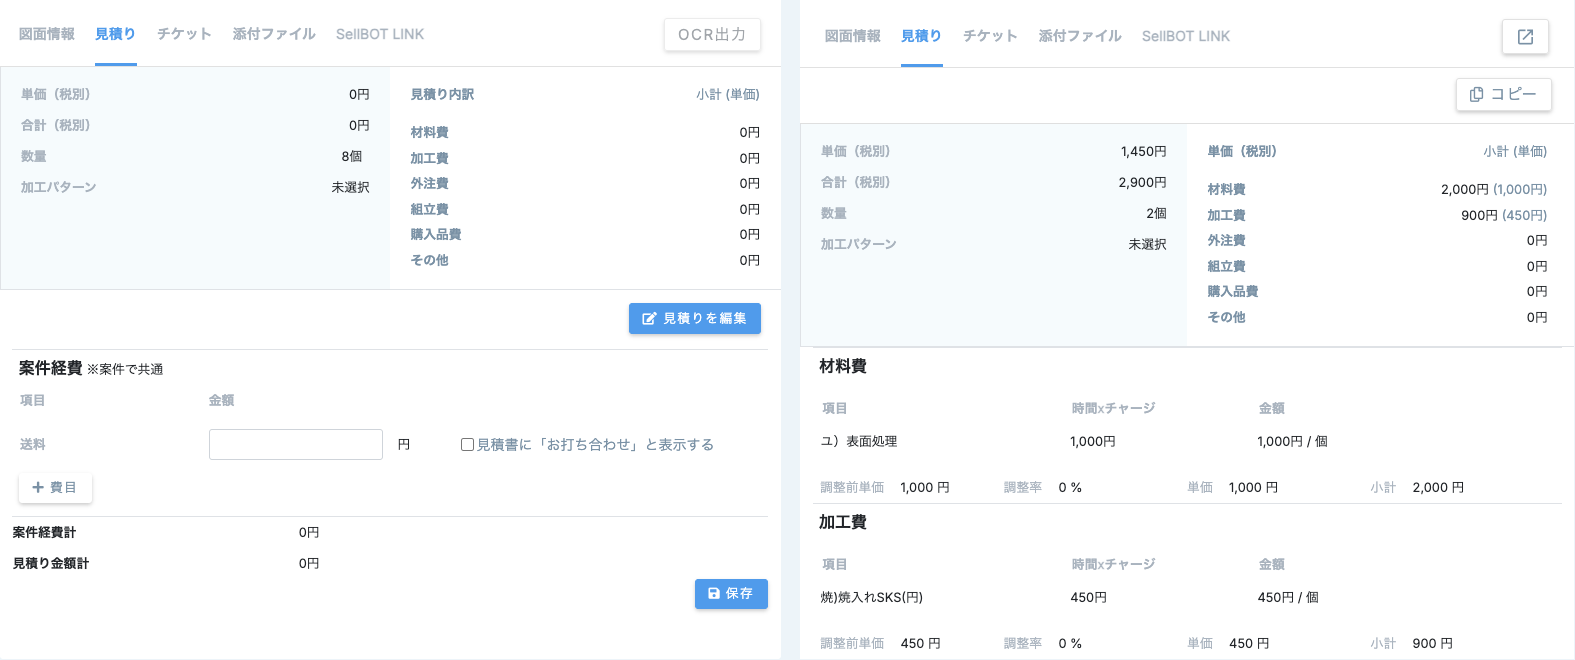Open SellBOT LINK tab in left panel

[x=380, y=34]
